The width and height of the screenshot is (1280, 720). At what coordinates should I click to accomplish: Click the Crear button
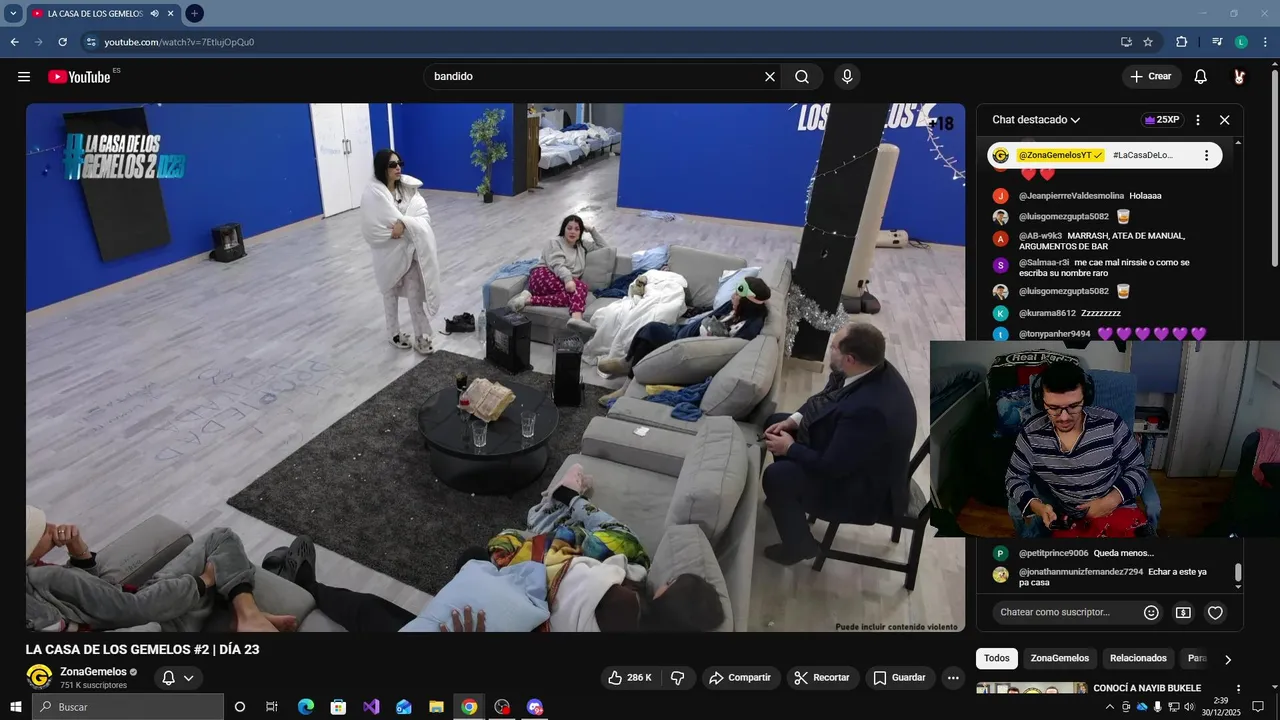[1151, 77]
